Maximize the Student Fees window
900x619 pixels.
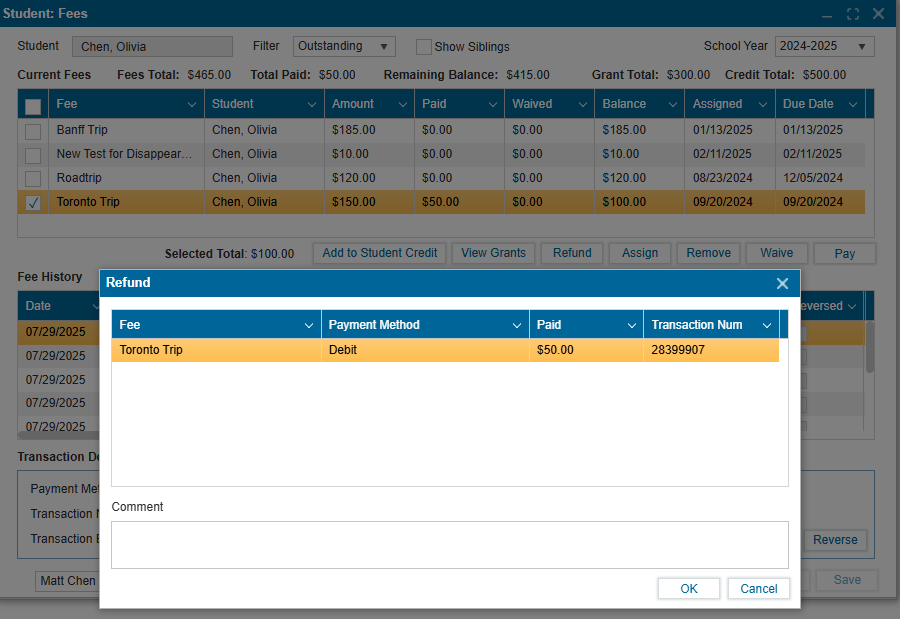coord(853,14)
